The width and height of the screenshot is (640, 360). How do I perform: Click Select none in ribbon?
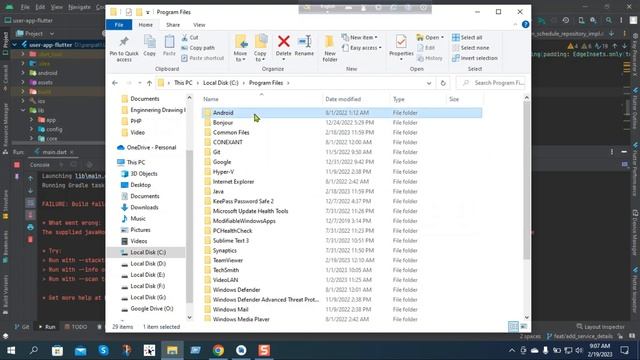pyautogui.click(x=471, y=48)
